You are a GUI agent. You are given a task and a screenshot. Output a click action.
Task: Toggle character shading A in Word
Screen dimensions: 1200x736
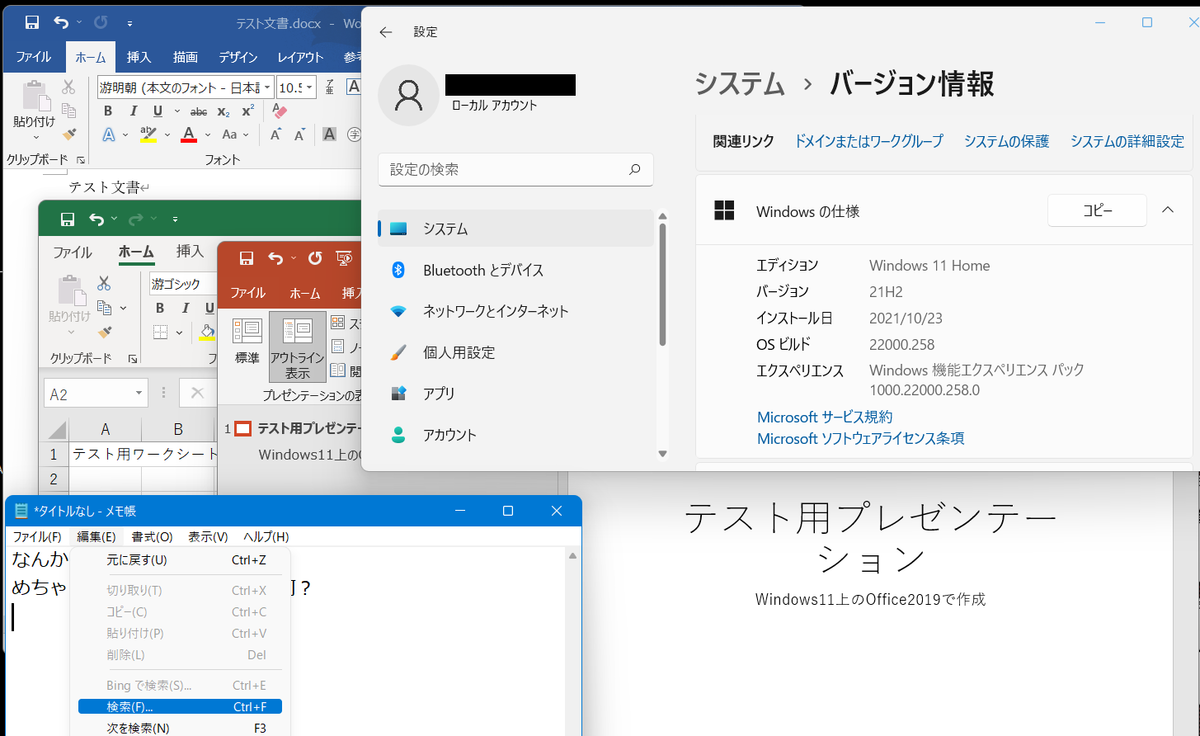pyautogui.click(x=329, y=134)
